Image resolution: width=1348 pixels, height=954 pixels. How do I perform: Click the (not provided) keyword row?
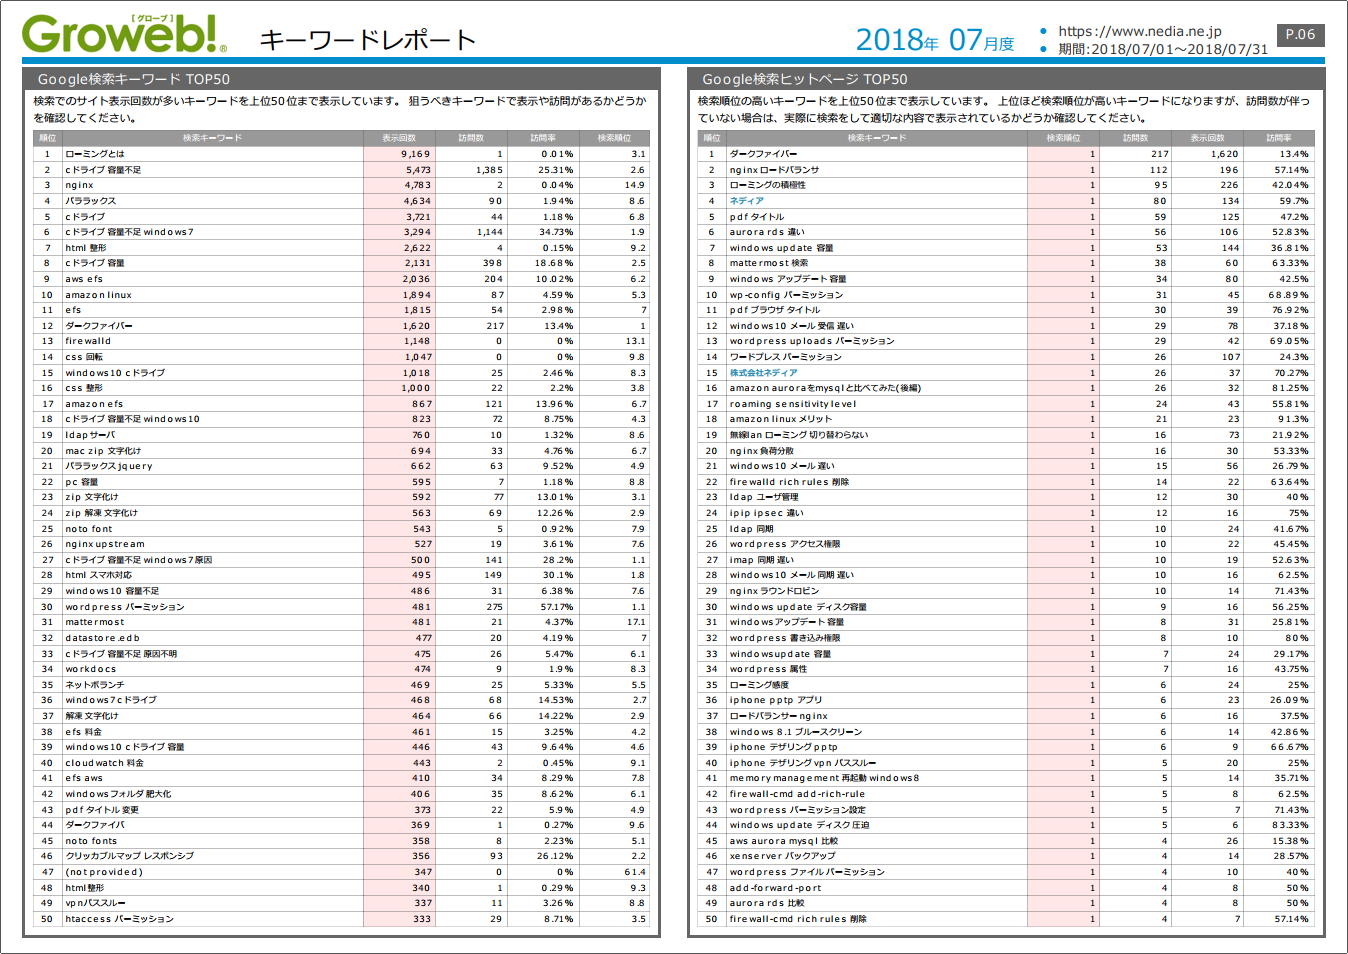click(x=341, y=872)
